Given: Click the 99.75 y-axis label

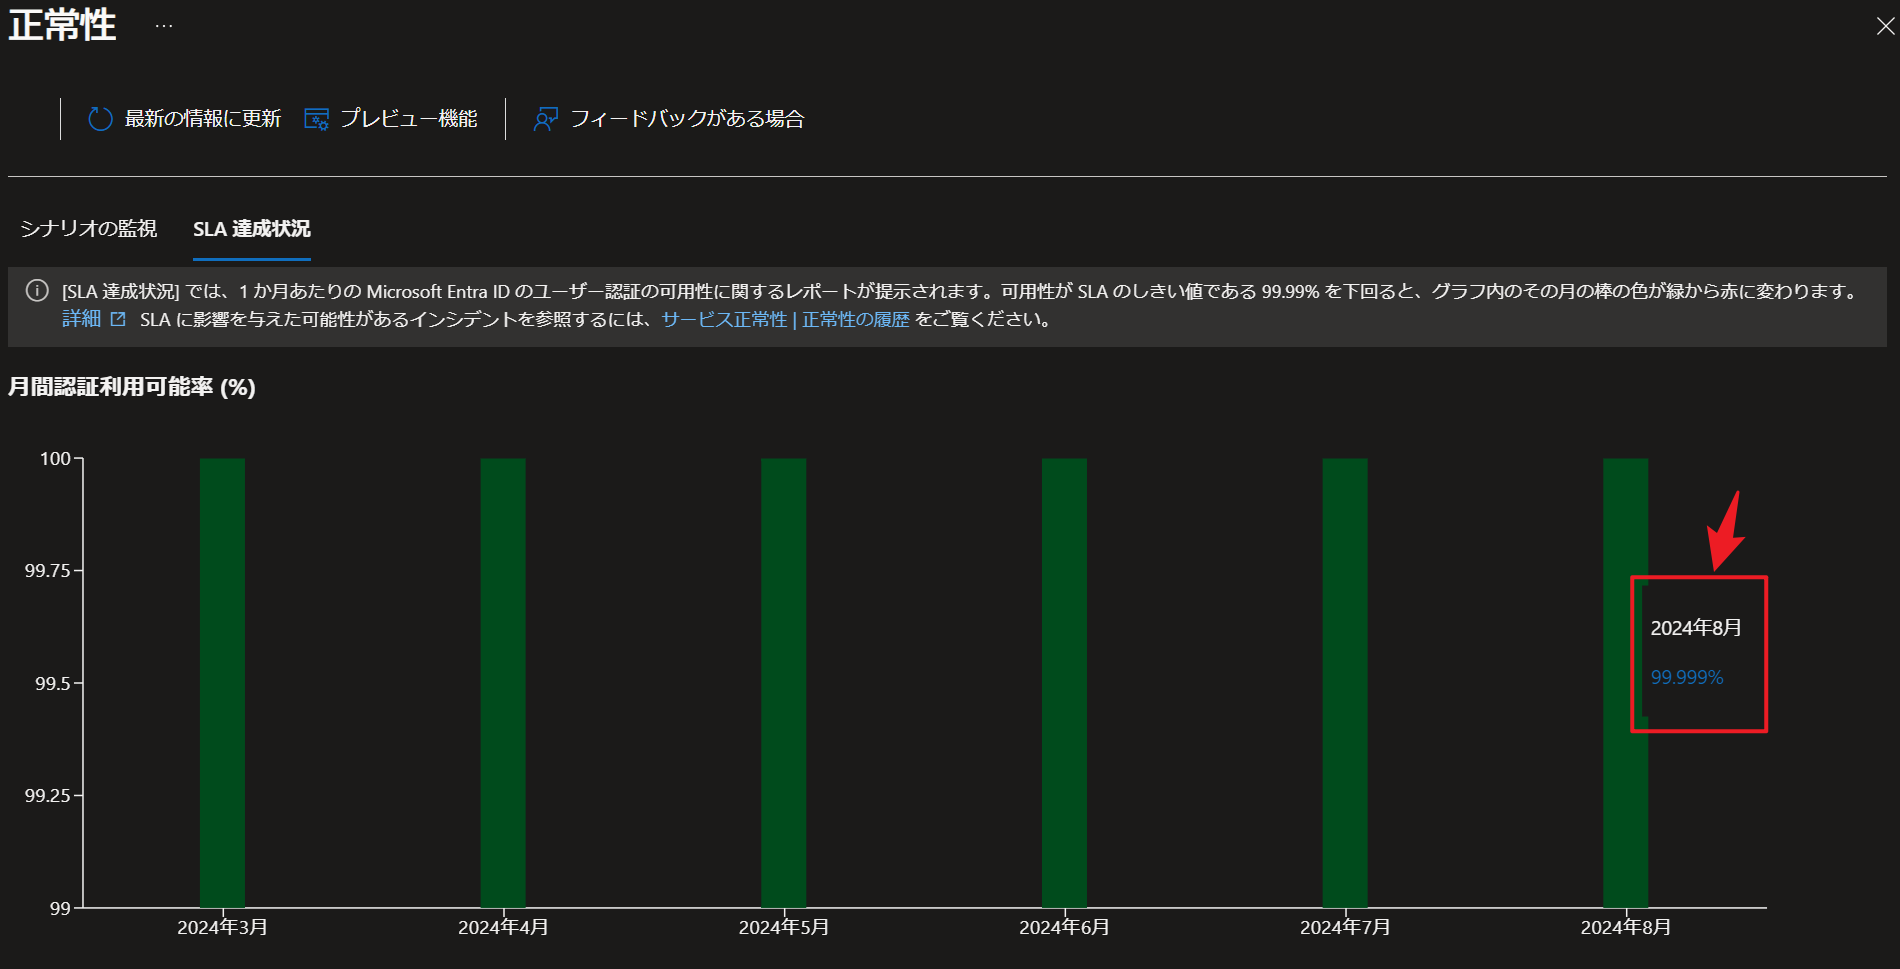Looking at the screenshot, I should click(48, 571).
